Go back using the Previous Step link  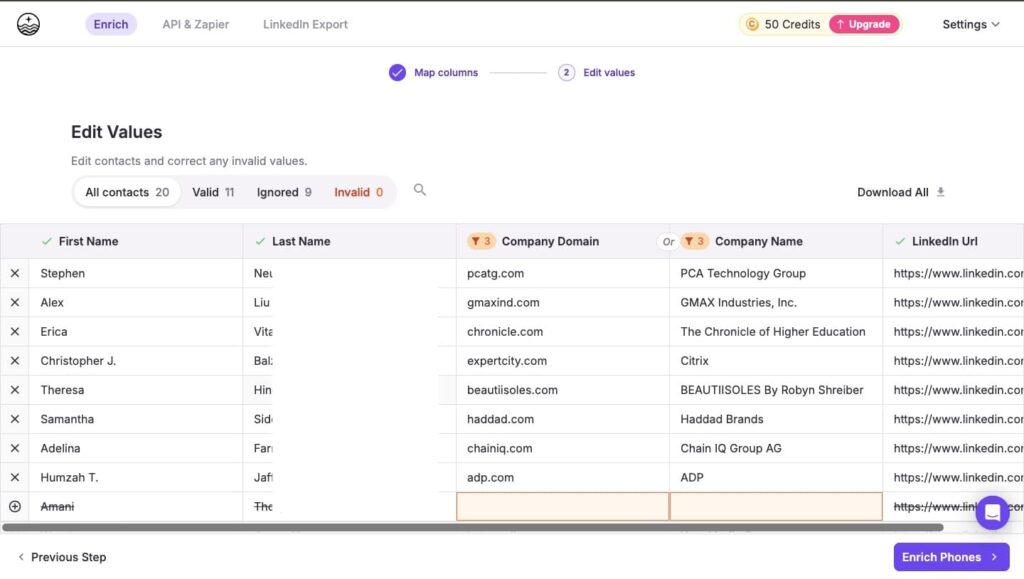(x=60, y=557)
